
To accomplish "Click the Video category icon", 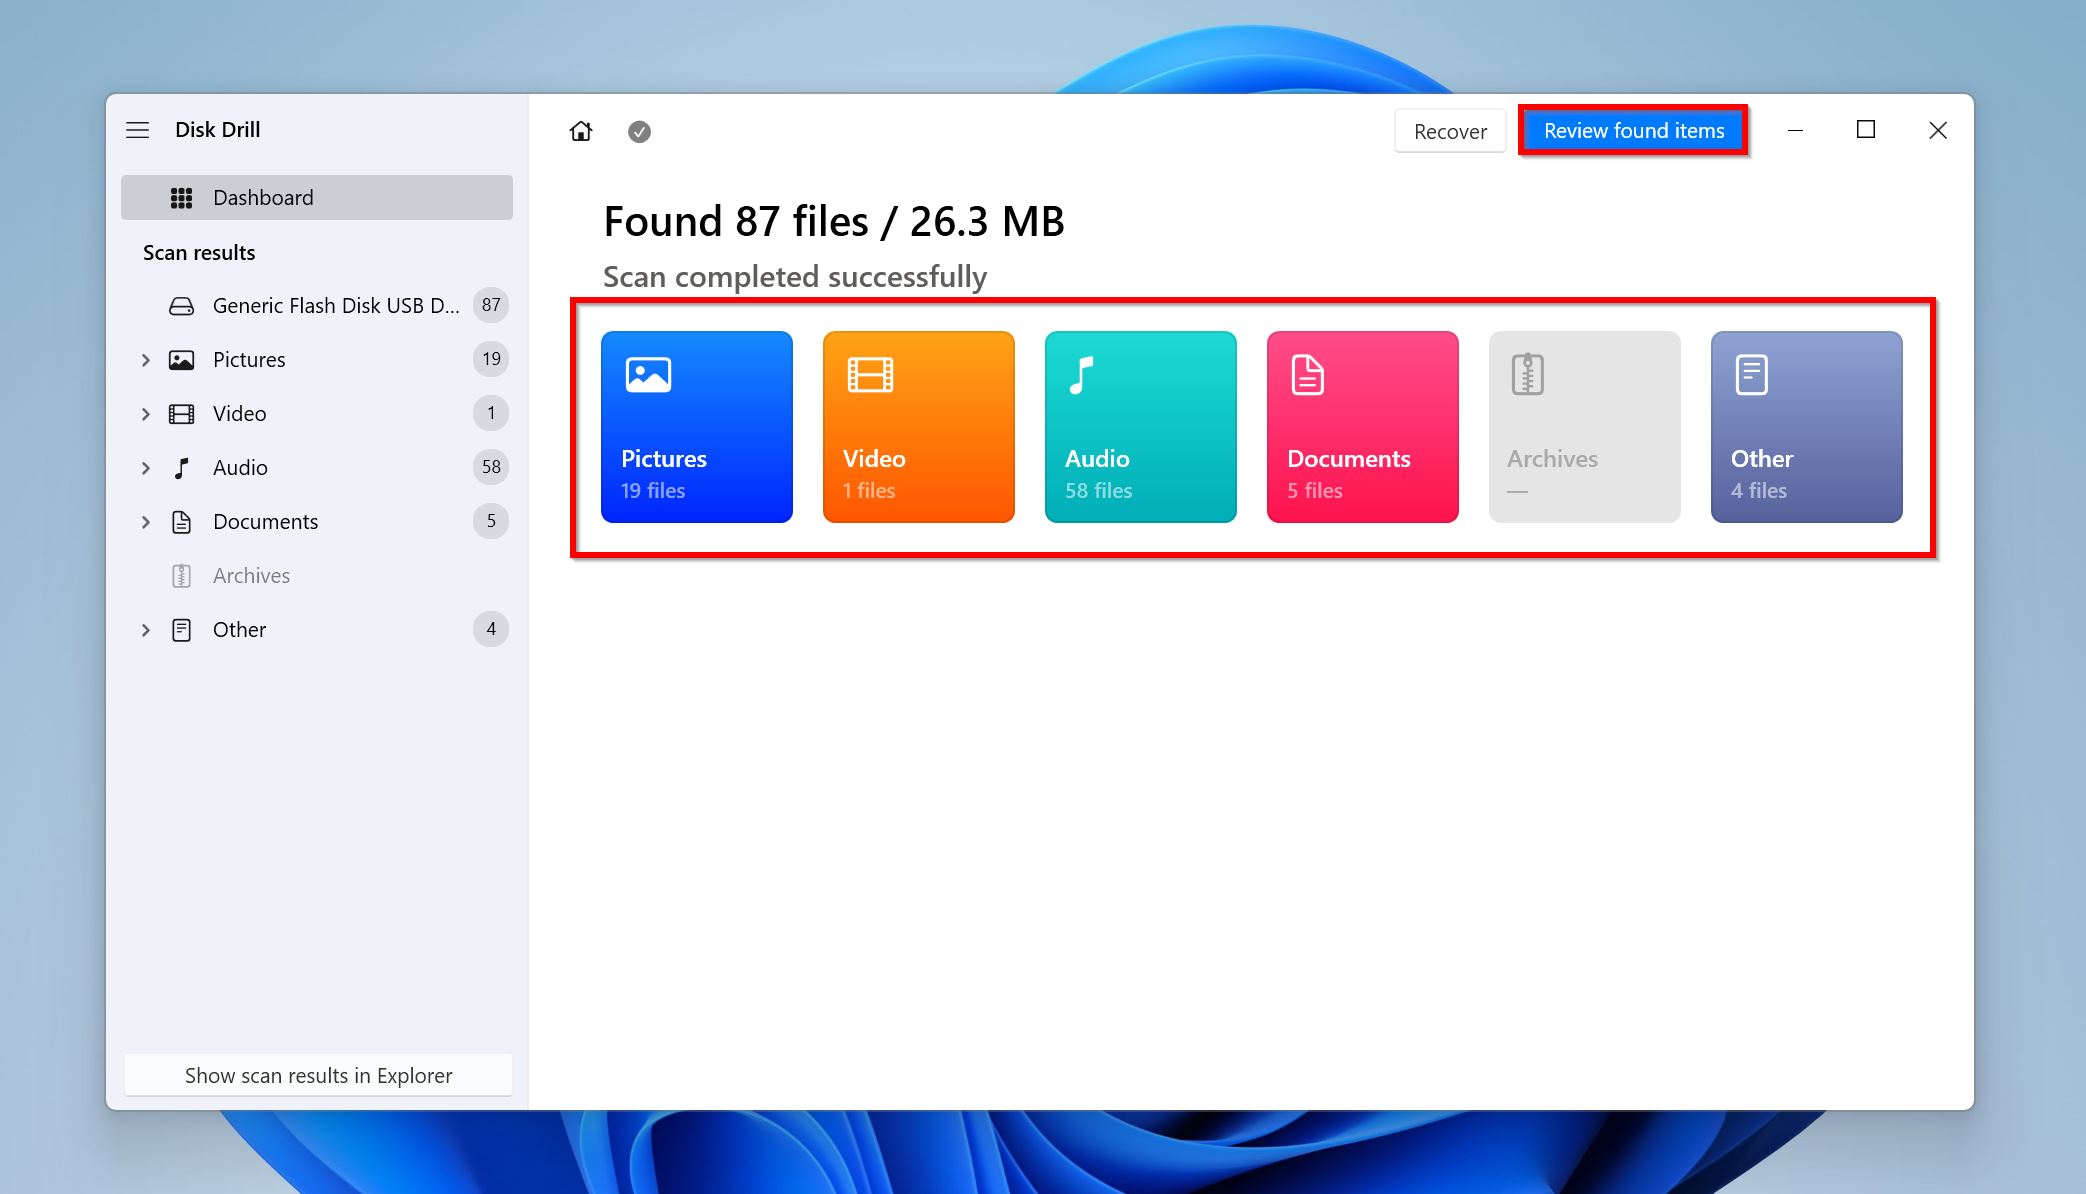I will (918, 426).
